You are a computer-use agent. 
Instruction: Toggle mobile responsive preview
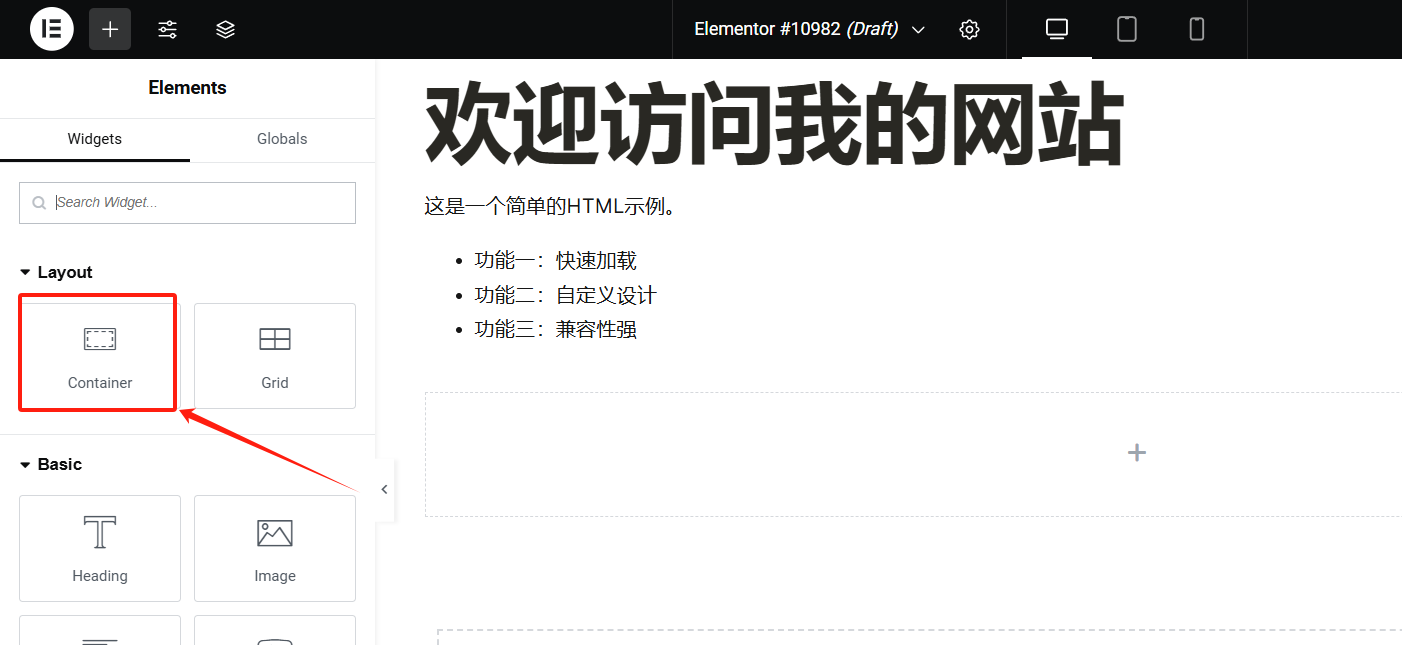coord(1196,29)
